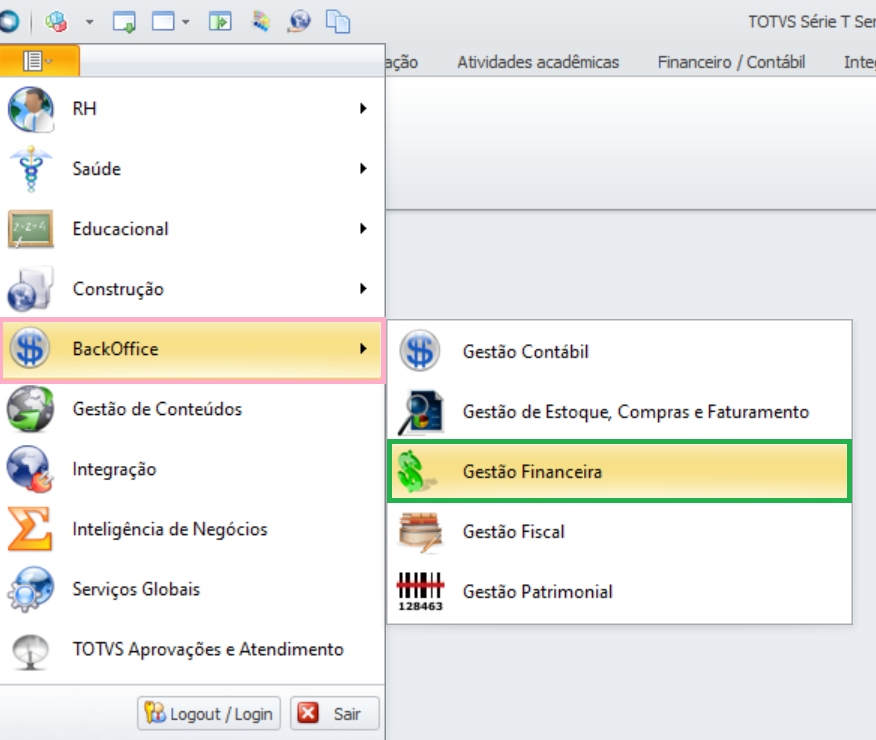Click the Gestão Patrimonial barcode icon

click(420, 591)
